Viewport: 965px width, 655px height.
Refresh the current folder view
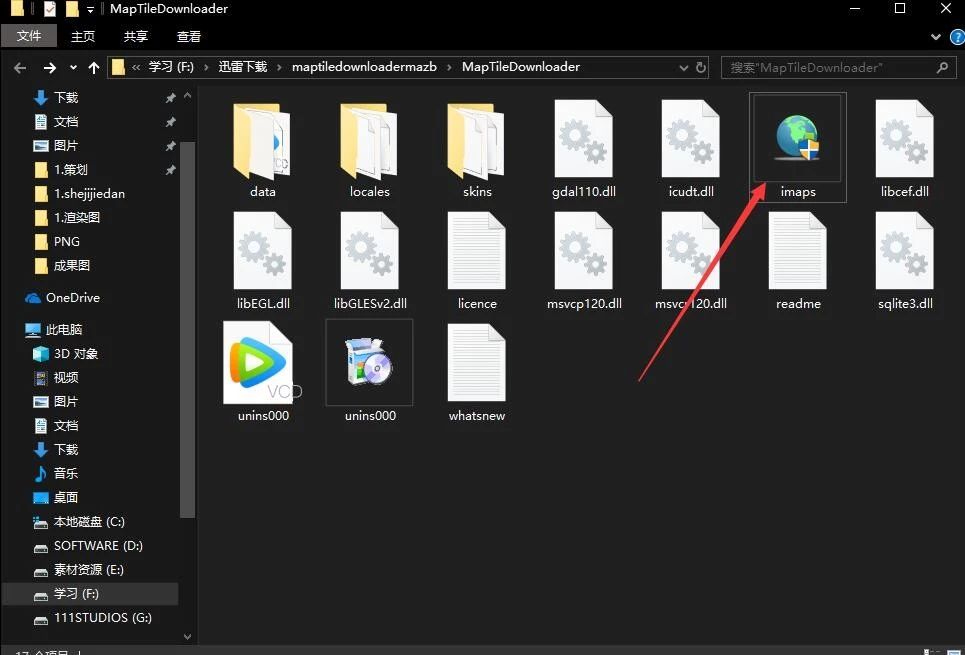(700, 67)
